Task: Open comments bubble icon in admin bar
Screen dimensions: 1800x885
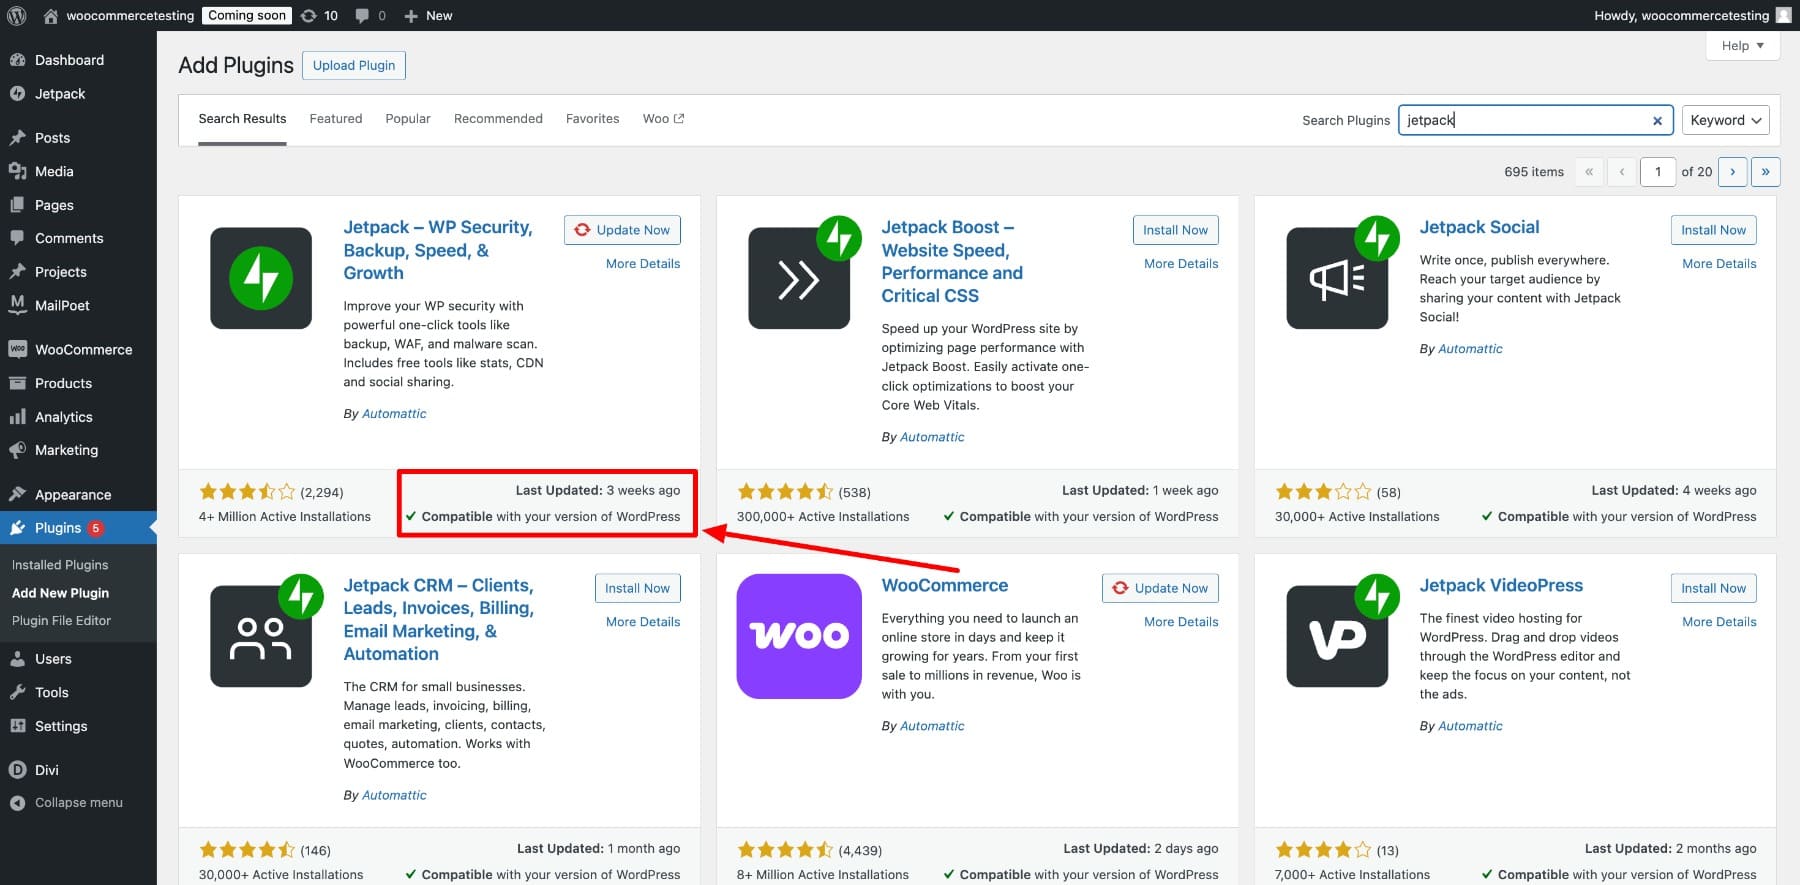Action: coord(362,15)
